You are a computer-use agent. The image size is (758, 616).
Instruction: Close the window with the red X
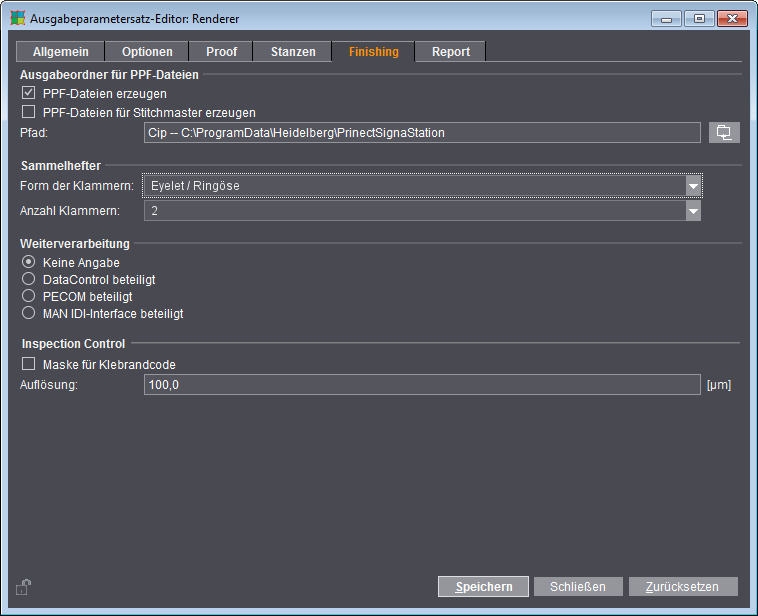[x=732, y=18]
